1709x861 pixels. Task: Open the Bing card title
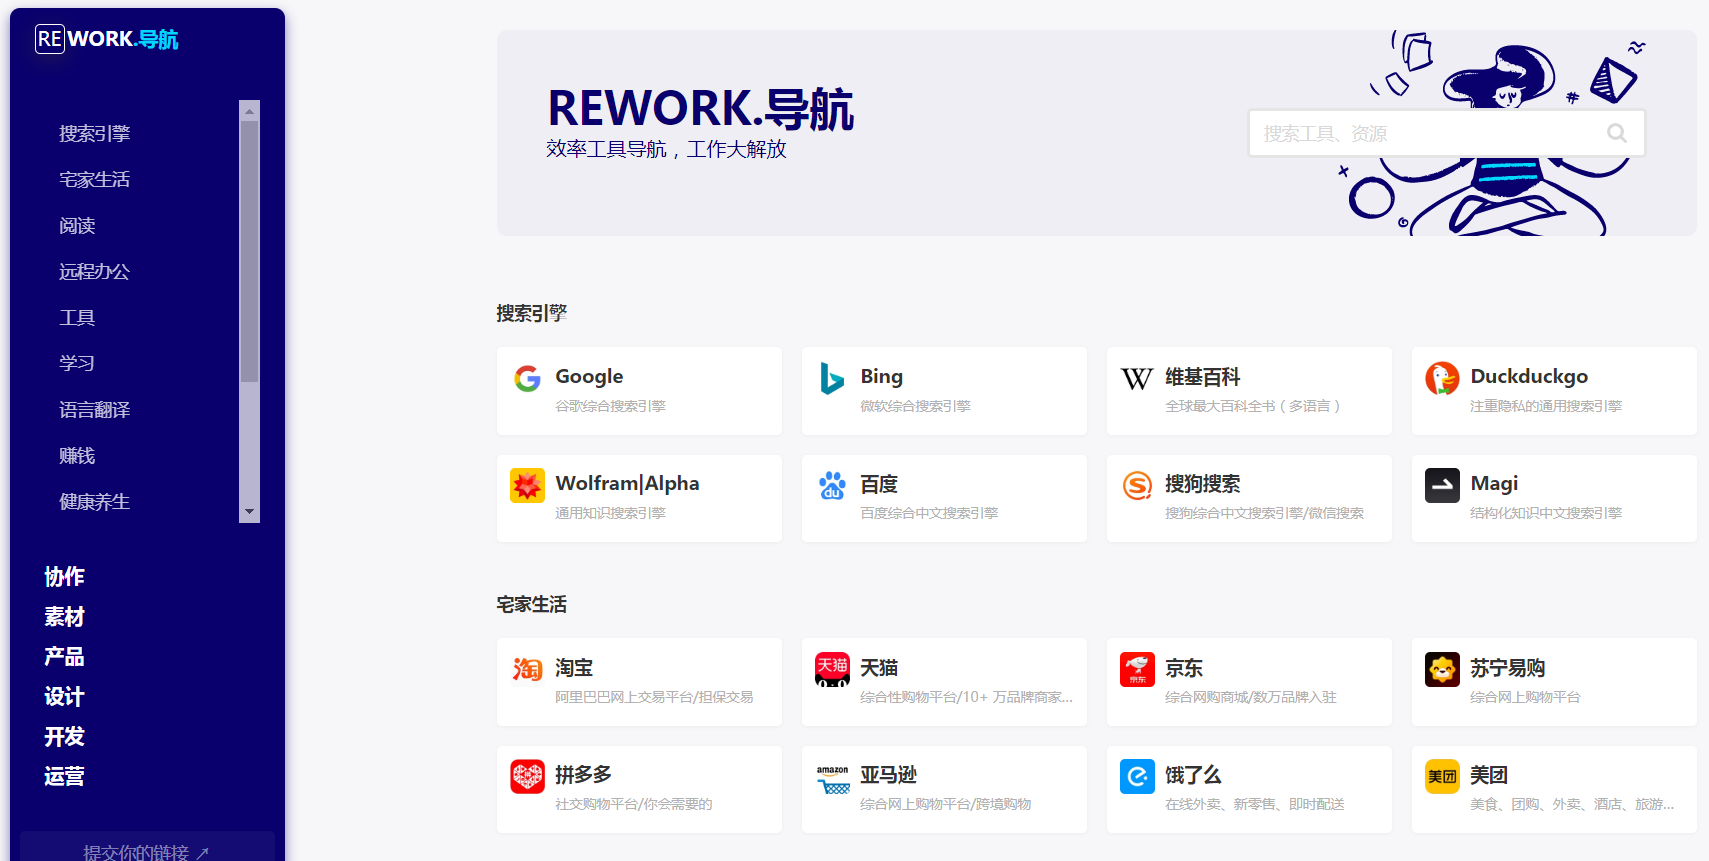click(x=881, y=377)
